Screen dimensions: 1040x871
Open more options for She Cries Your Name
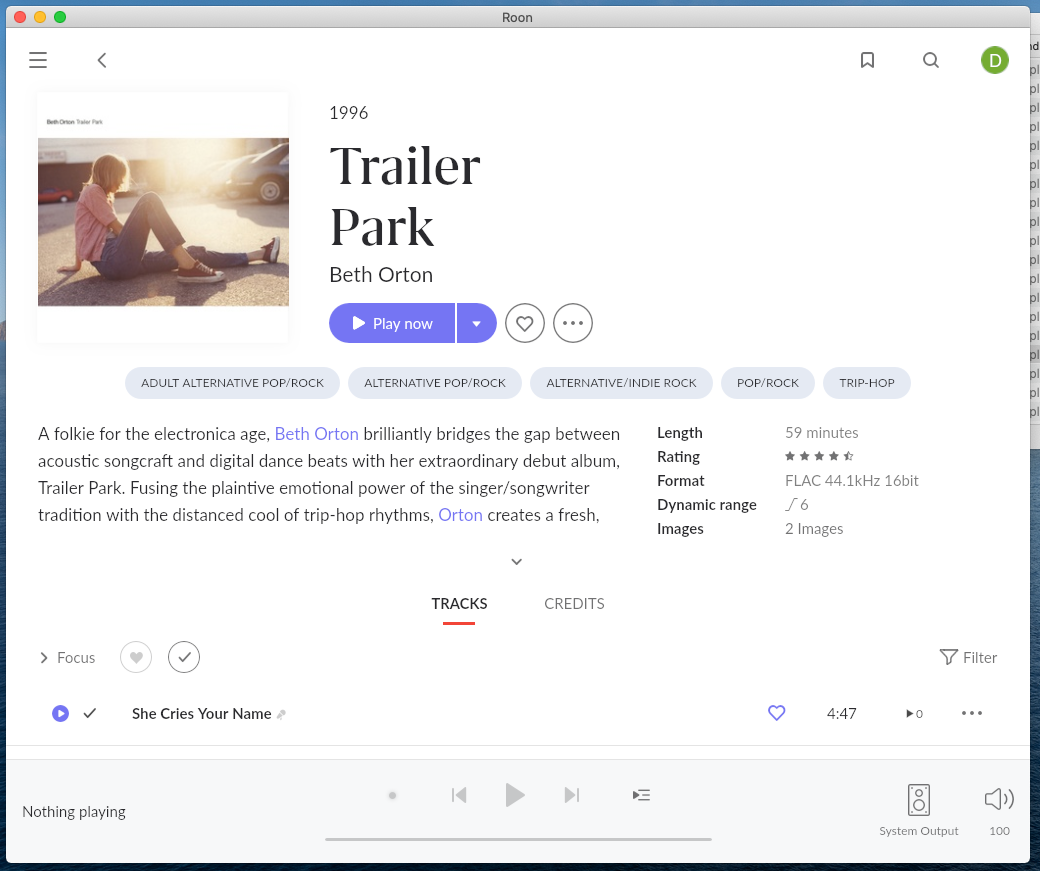[972, 713]
